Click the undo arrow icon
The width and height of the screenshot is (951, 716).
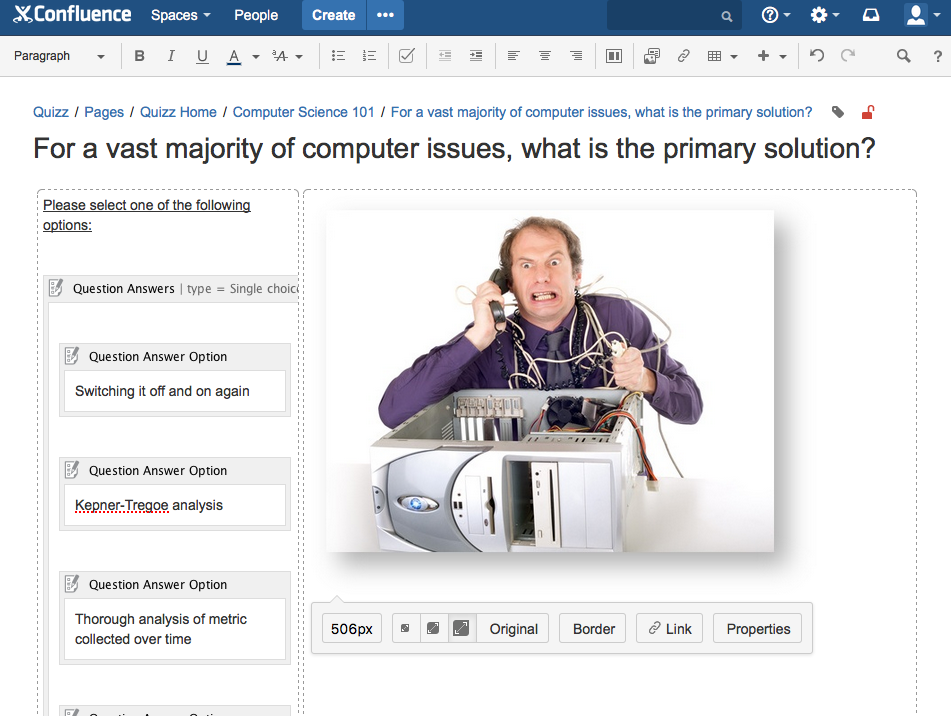[x=817, y=56]
